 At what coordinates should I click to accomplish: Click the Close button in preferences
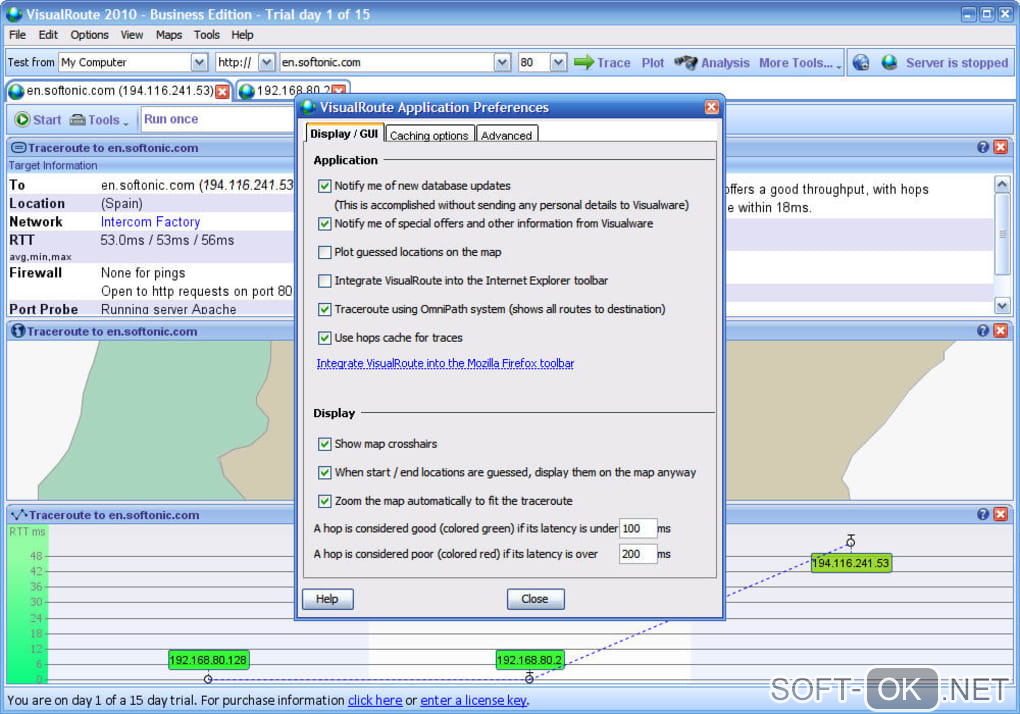click(535, 599)
